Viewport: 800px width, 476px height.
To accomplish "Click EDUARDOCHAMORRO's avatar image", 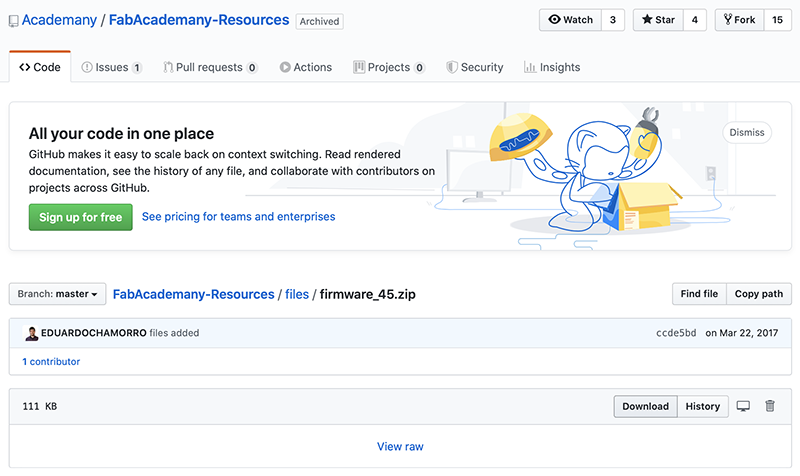I will pos(31,333).
